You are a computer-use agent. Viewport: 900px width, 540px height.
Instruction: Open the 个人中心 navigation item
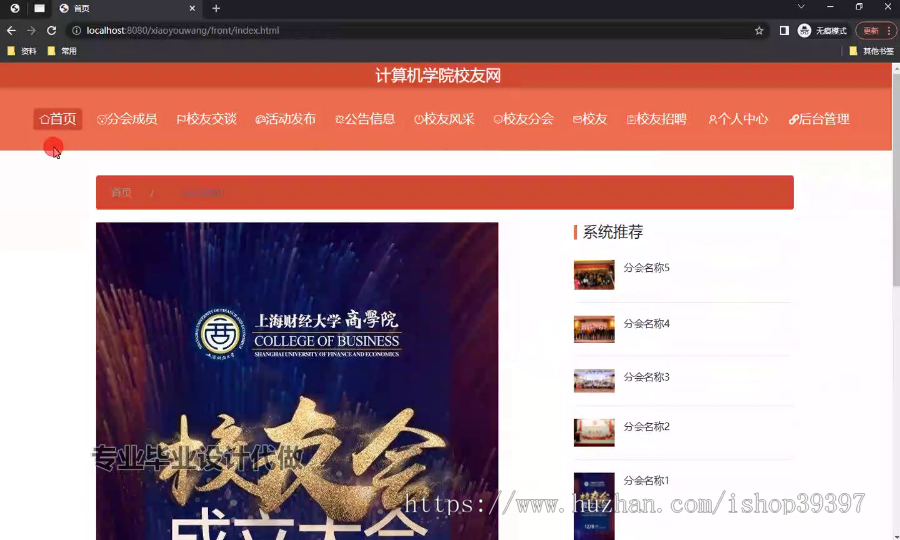pos(738,119)
